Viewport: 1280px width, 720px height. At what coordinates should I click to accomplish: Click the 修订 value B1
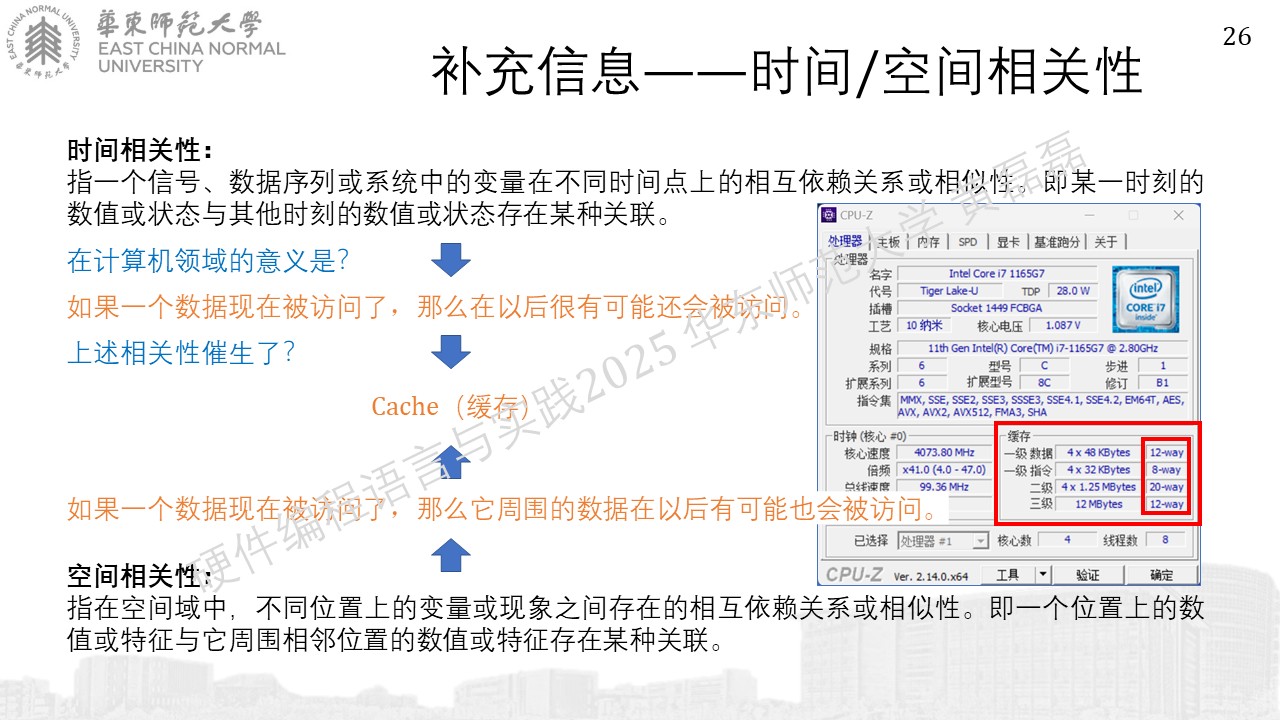pyautogui.click(x=1162, y=382)
